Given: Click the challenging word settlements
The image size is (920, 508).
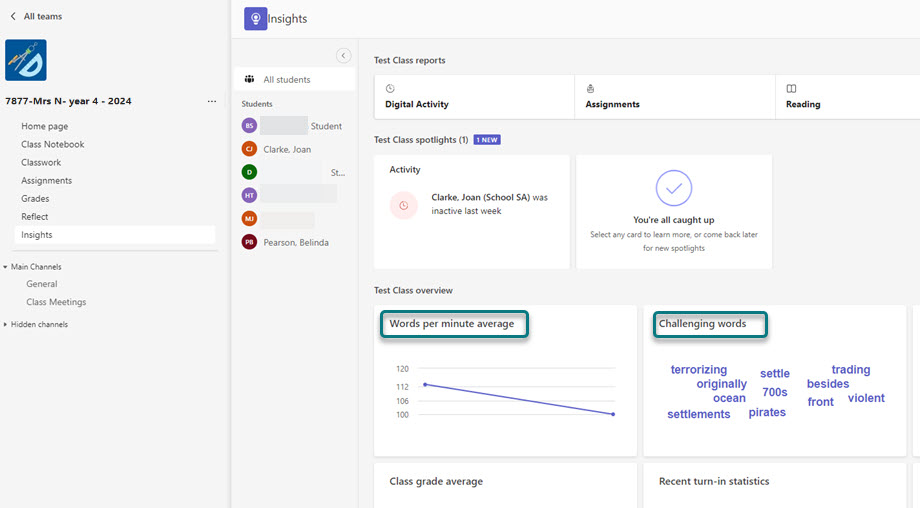Looking at the screenshot, I should click(x=699, y=414).
